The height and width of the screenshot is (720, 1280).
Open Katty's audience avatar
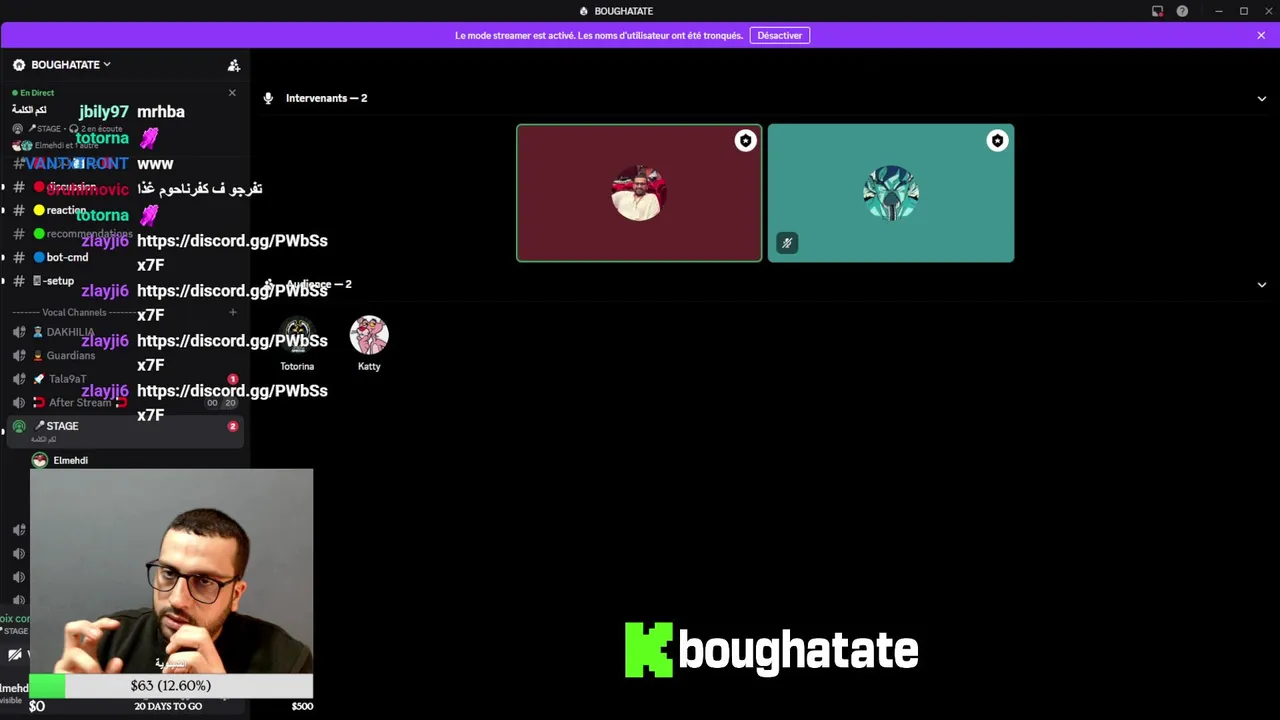[369, 336]
